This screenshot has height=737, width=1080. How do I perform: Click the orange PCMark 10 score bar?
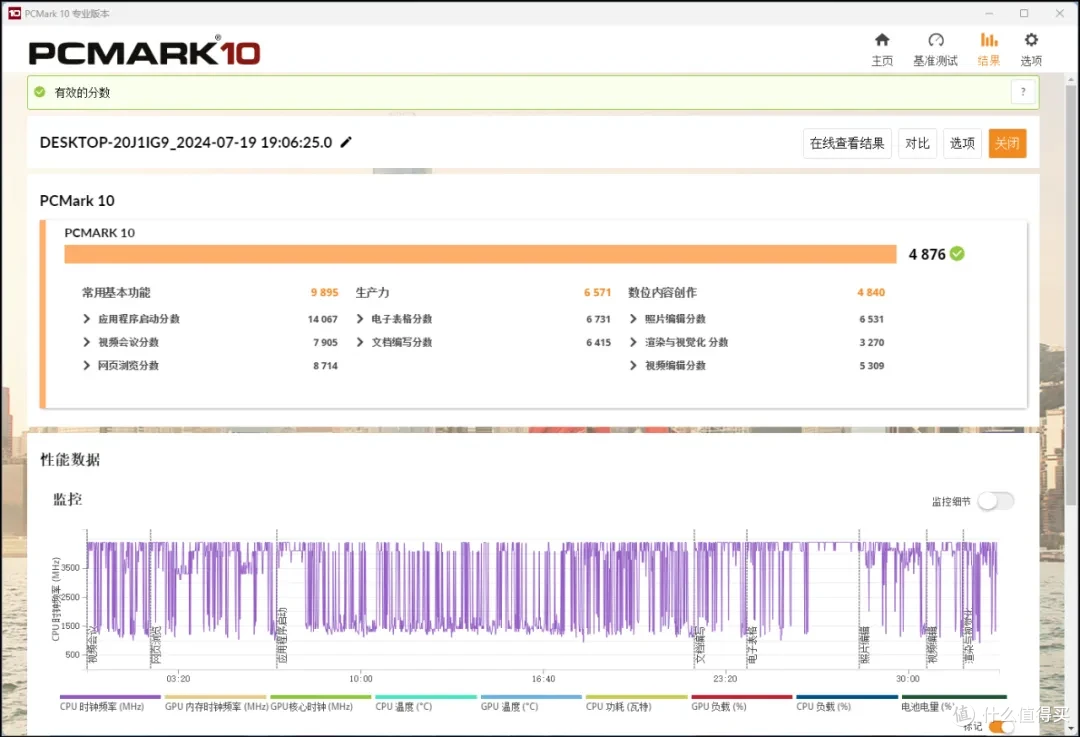pos(480,254)
